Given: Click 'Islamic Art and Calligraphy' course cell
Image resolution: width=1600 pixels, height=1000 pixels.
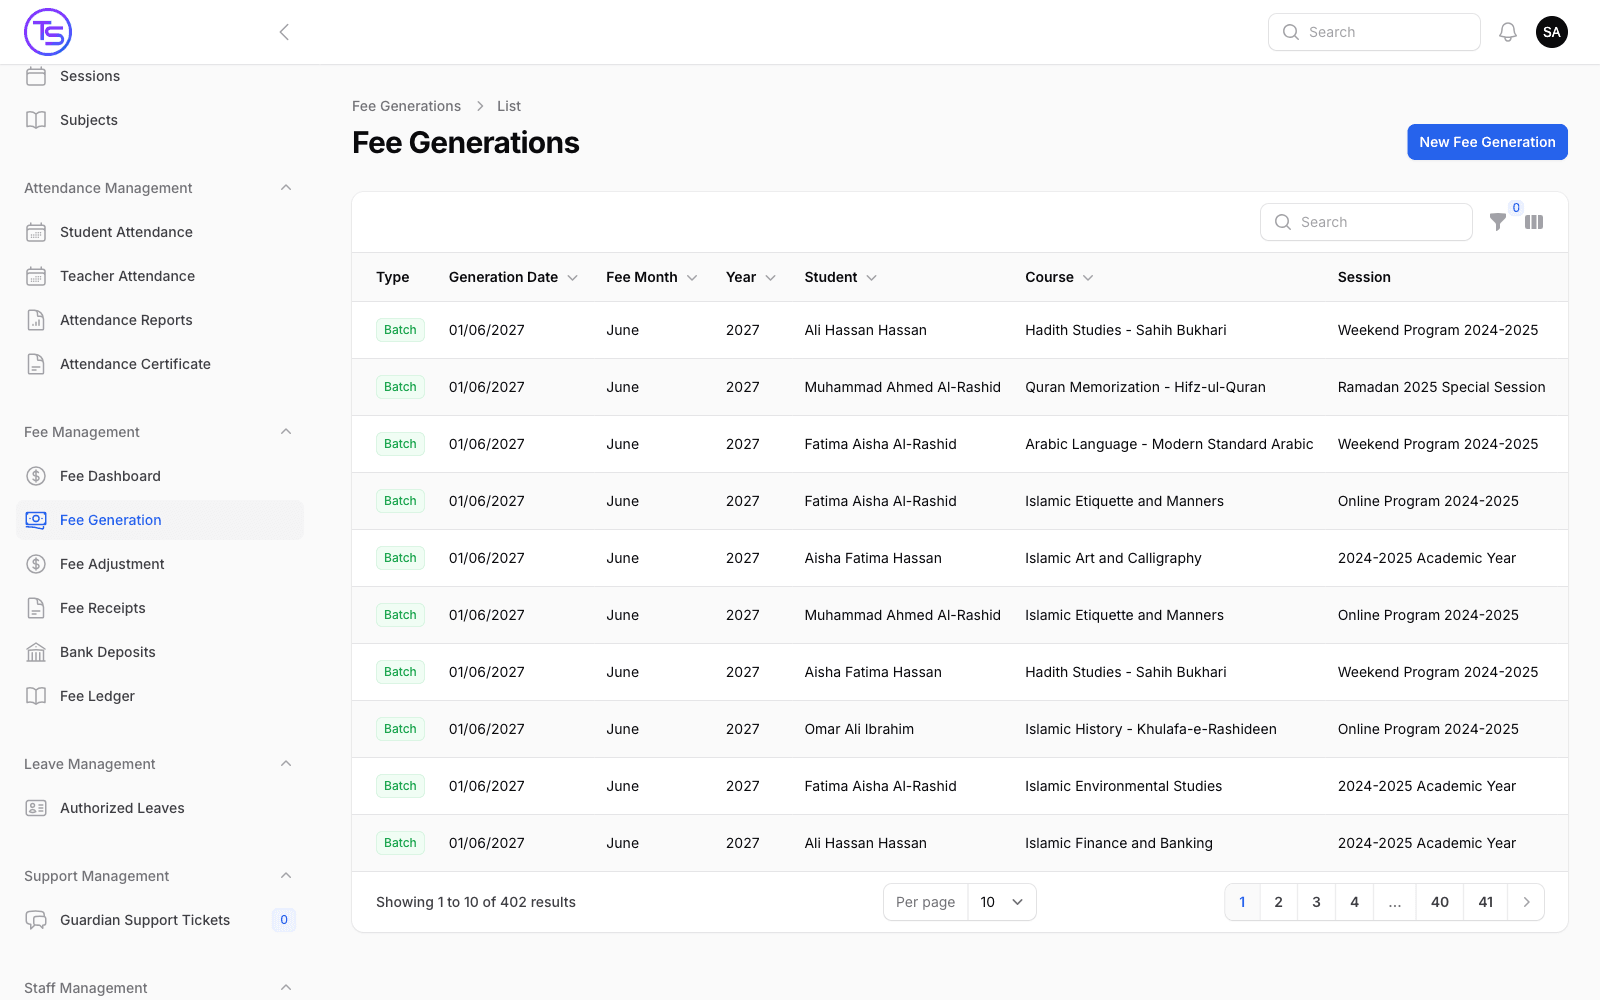Looking at the screenshot, I should (1113, 558).
